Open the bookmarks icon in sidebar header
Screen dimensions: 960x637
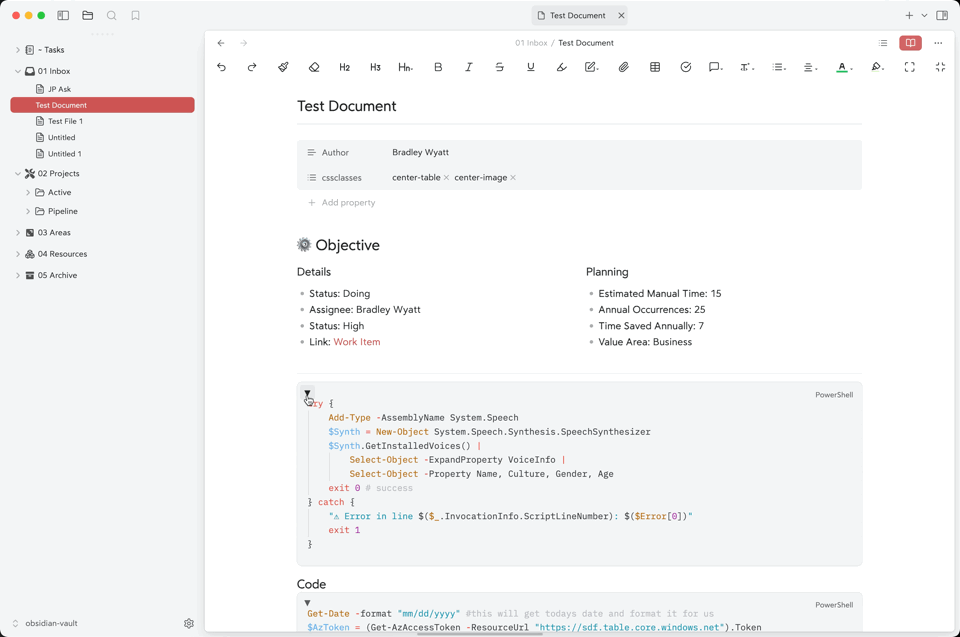135,15
